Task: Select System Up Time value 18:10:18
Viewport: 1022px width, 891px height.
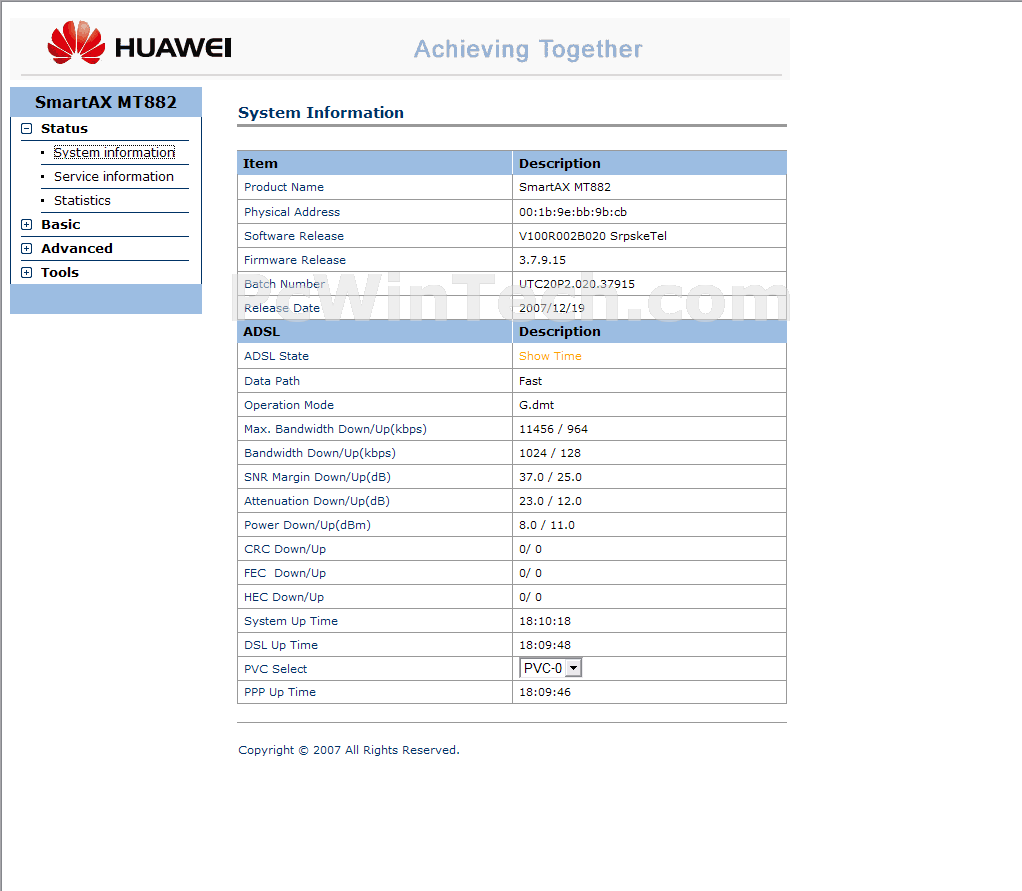Action: [545, 622]
